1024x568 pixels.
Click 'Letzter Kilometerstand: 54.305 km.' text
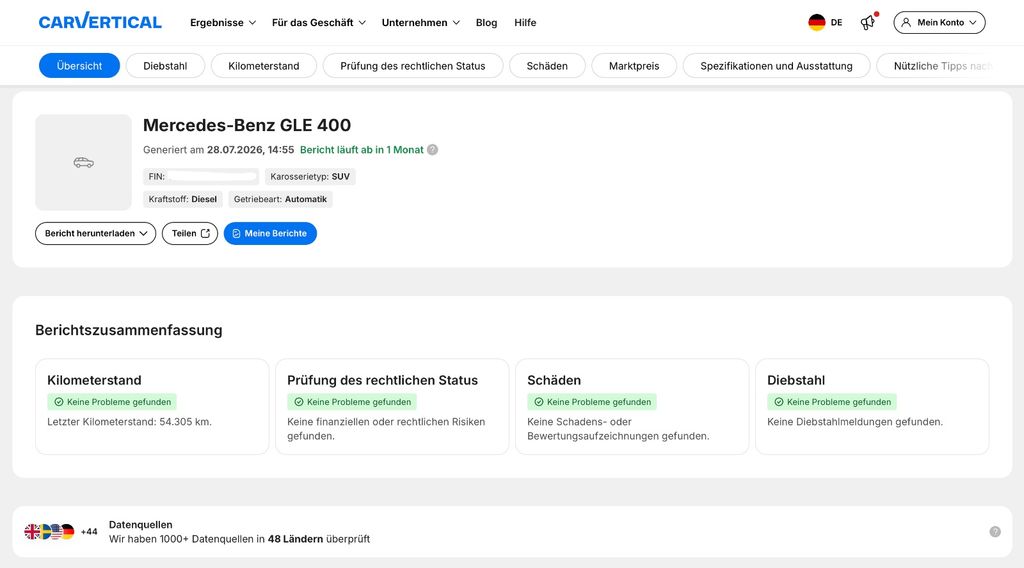[129, 422]
